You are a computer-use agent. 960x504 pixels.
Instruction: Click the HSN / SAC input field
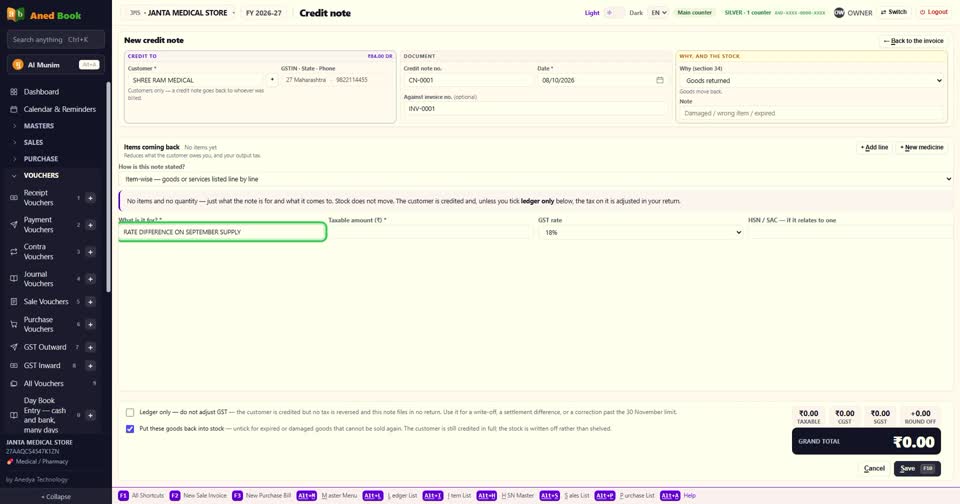850,232
